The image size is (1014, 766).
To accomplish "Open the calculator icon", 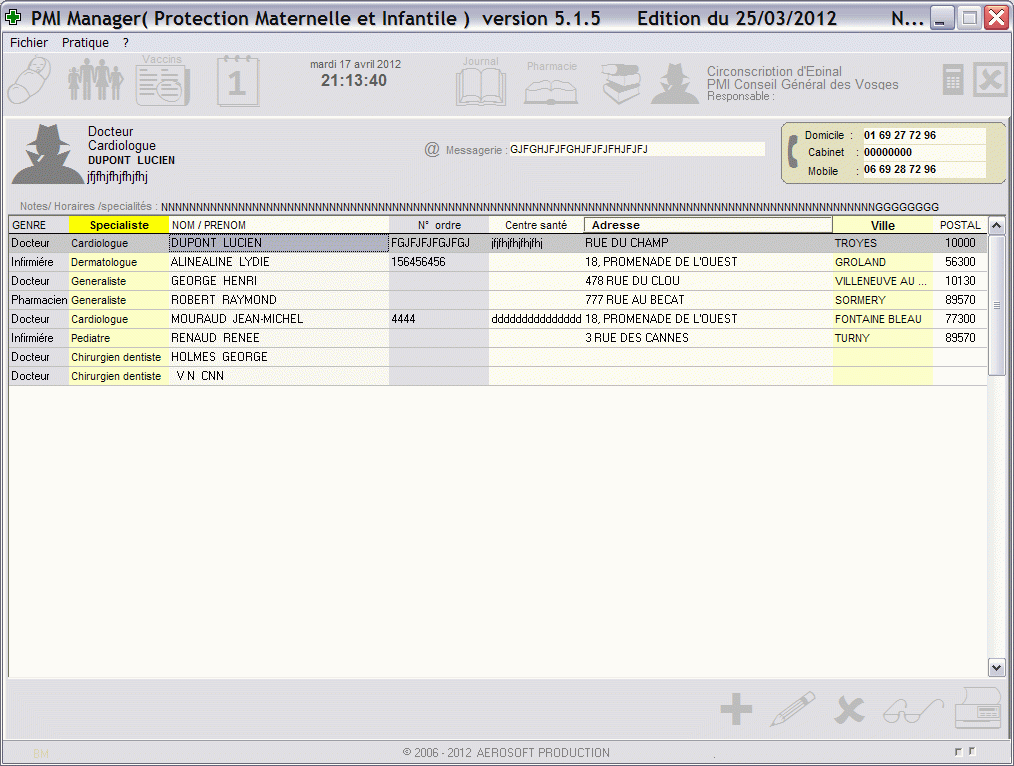I will click(953, 80).
